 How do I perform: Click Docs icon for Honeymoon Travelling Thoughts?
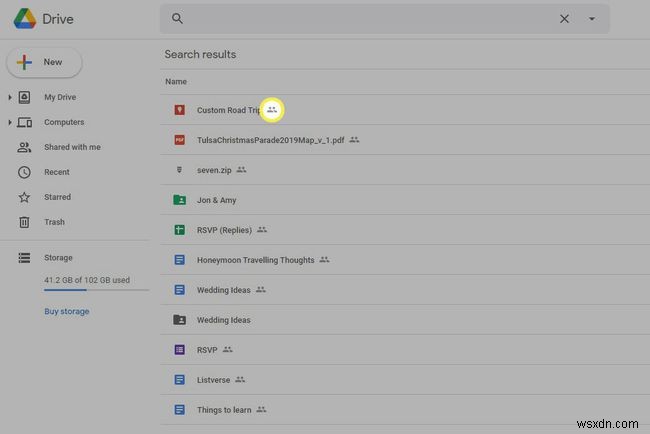(x=179, y=260)
